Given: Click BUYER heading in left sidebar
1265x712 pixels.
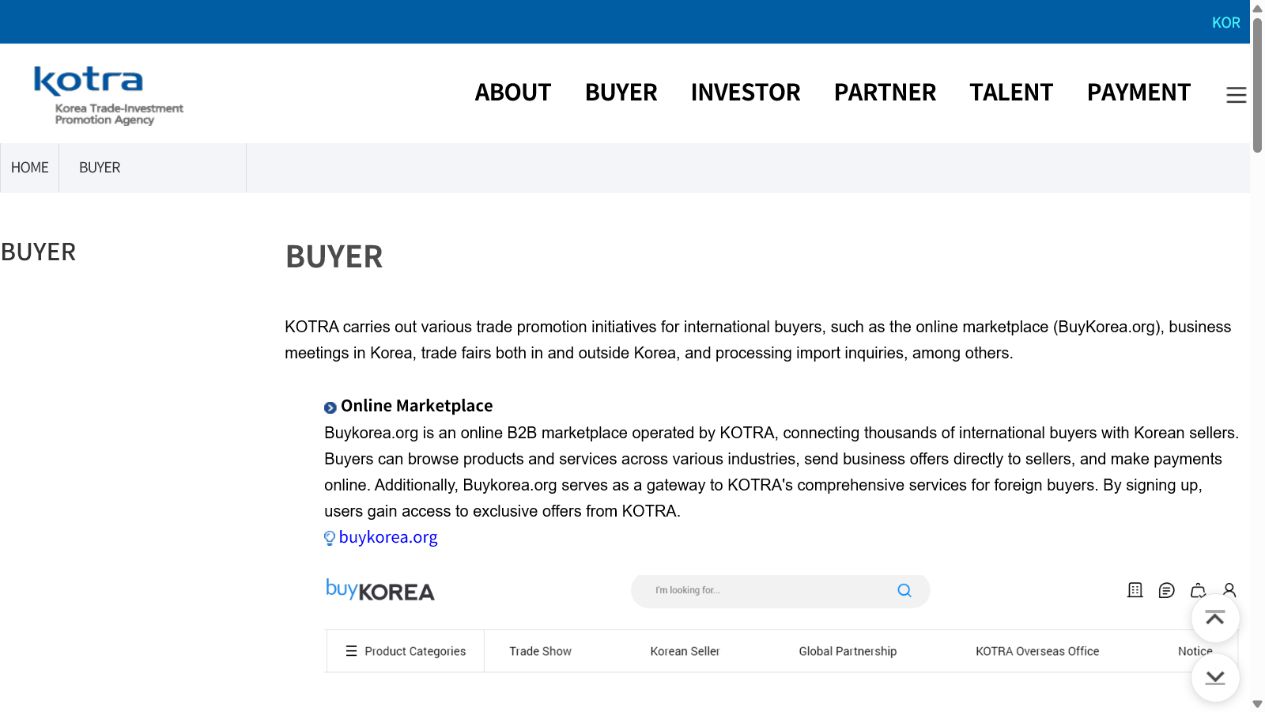Looking at the screenshot, I should [x=38, y=251].
